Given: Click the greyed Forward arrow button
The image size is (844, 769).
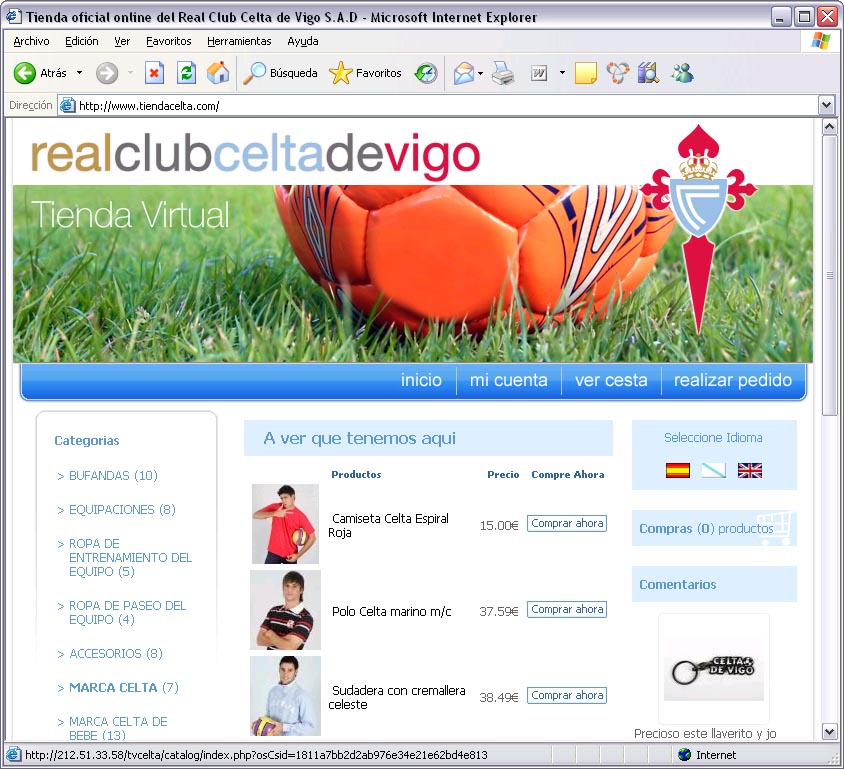Looking at the screenshot, I should click(x=107, y=73).
